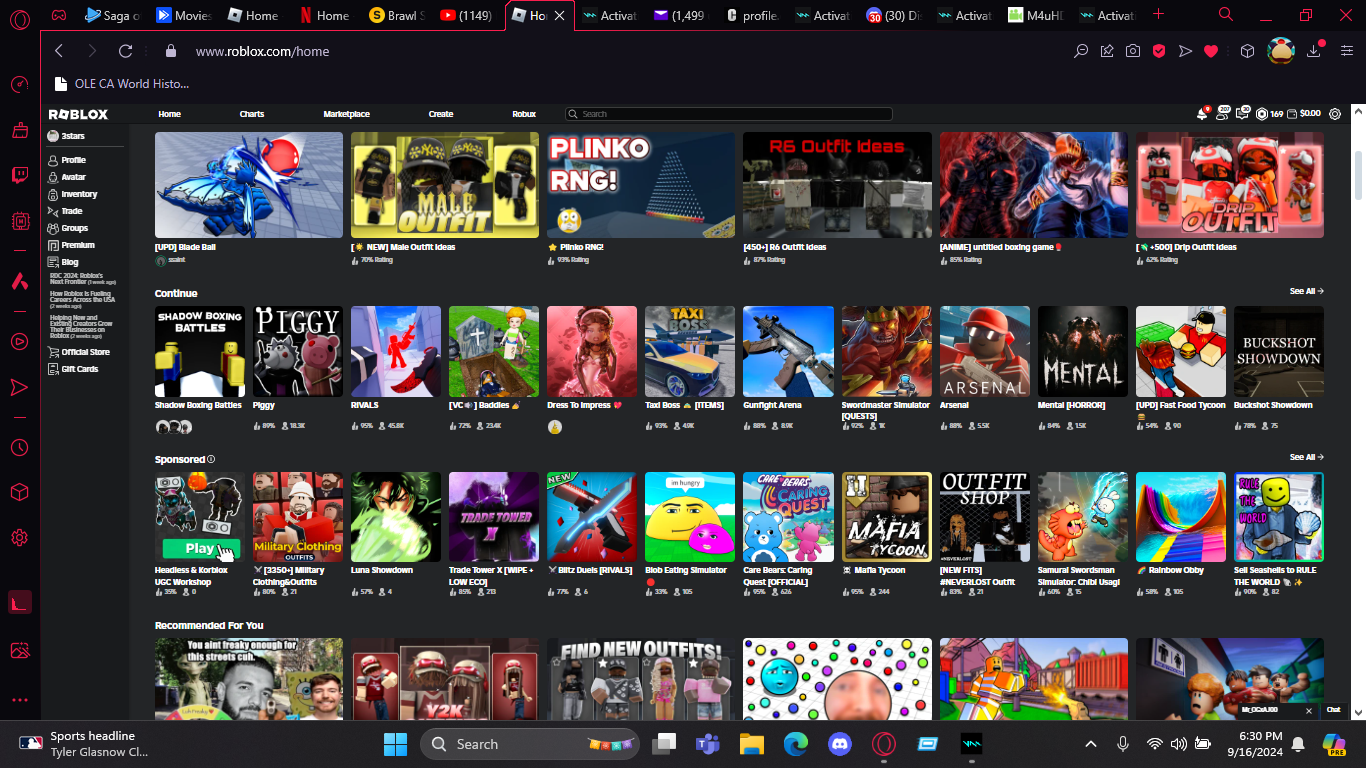This screenshot has height=768, width=1366.
Task: Click the Roblox search field
Action: click(x=729, y=114)
